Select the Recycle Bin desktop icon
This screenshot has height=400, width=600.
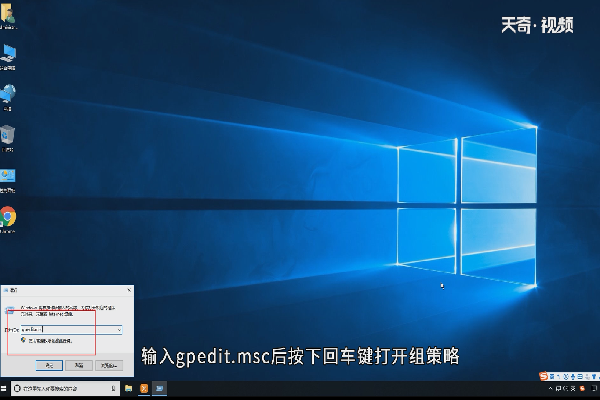pyautogui.click(x=8, y=138)
